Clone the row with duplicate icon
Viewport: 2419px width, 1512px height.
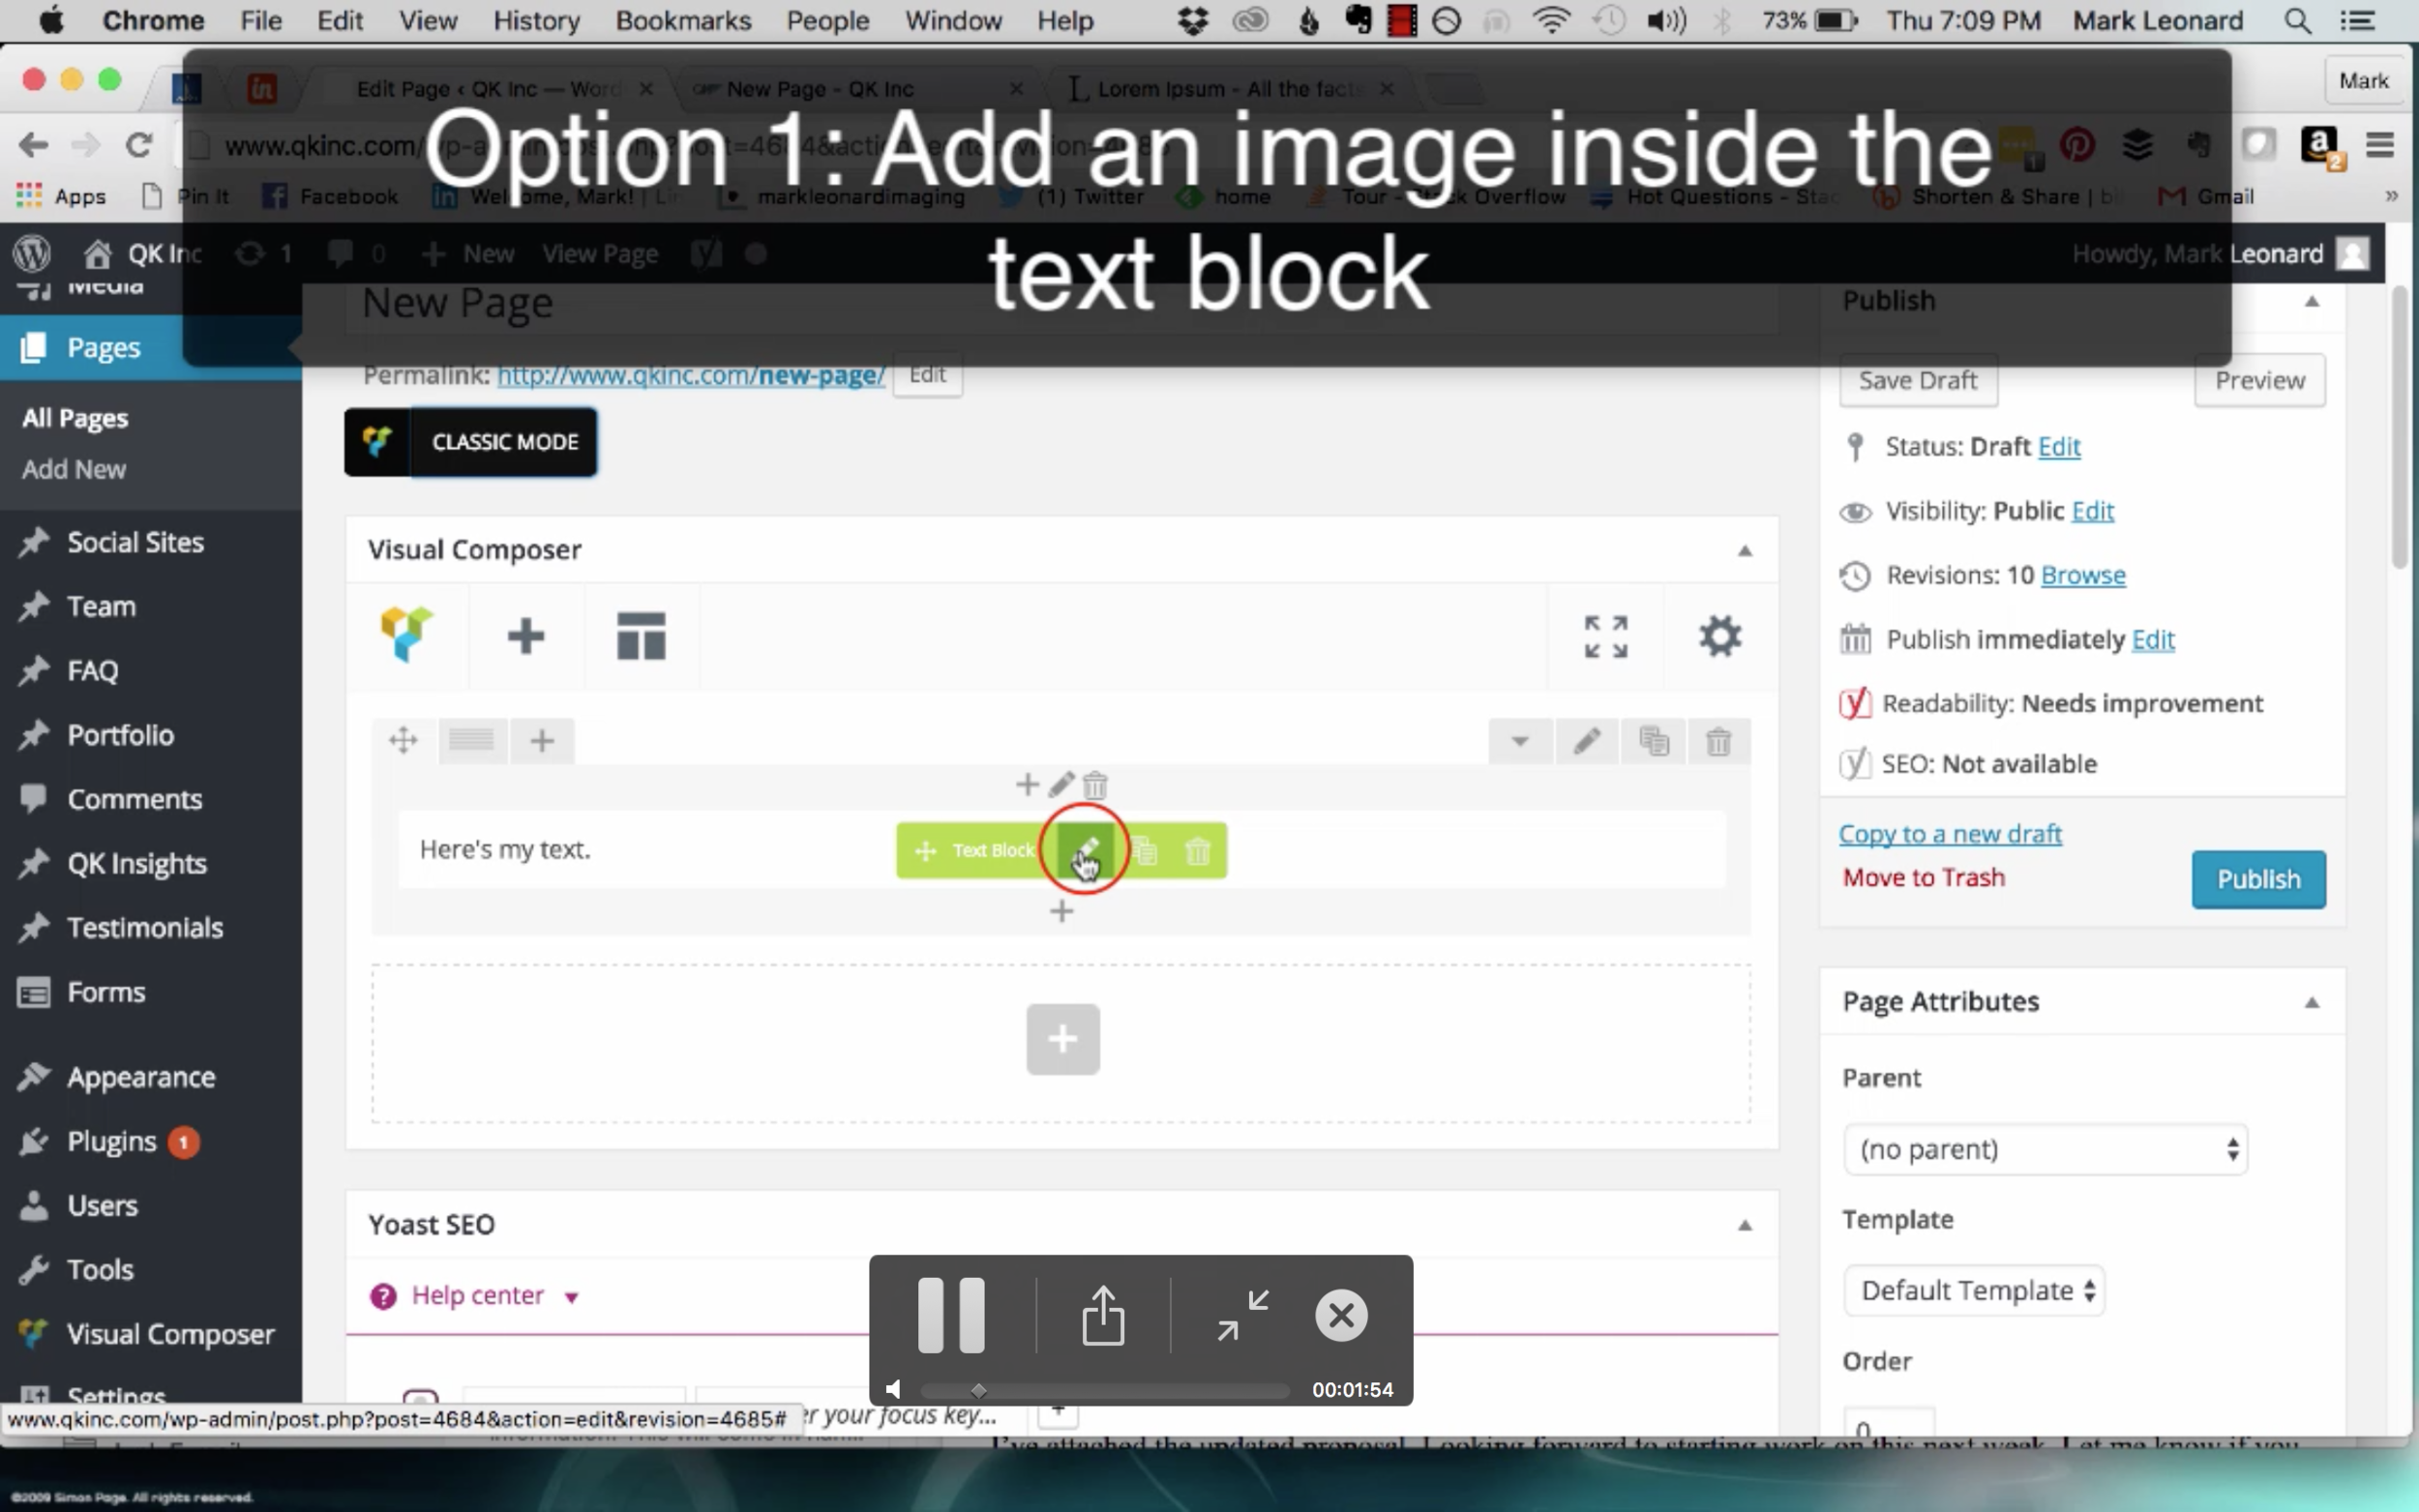pyautogui.click(x=1654, y=741)
